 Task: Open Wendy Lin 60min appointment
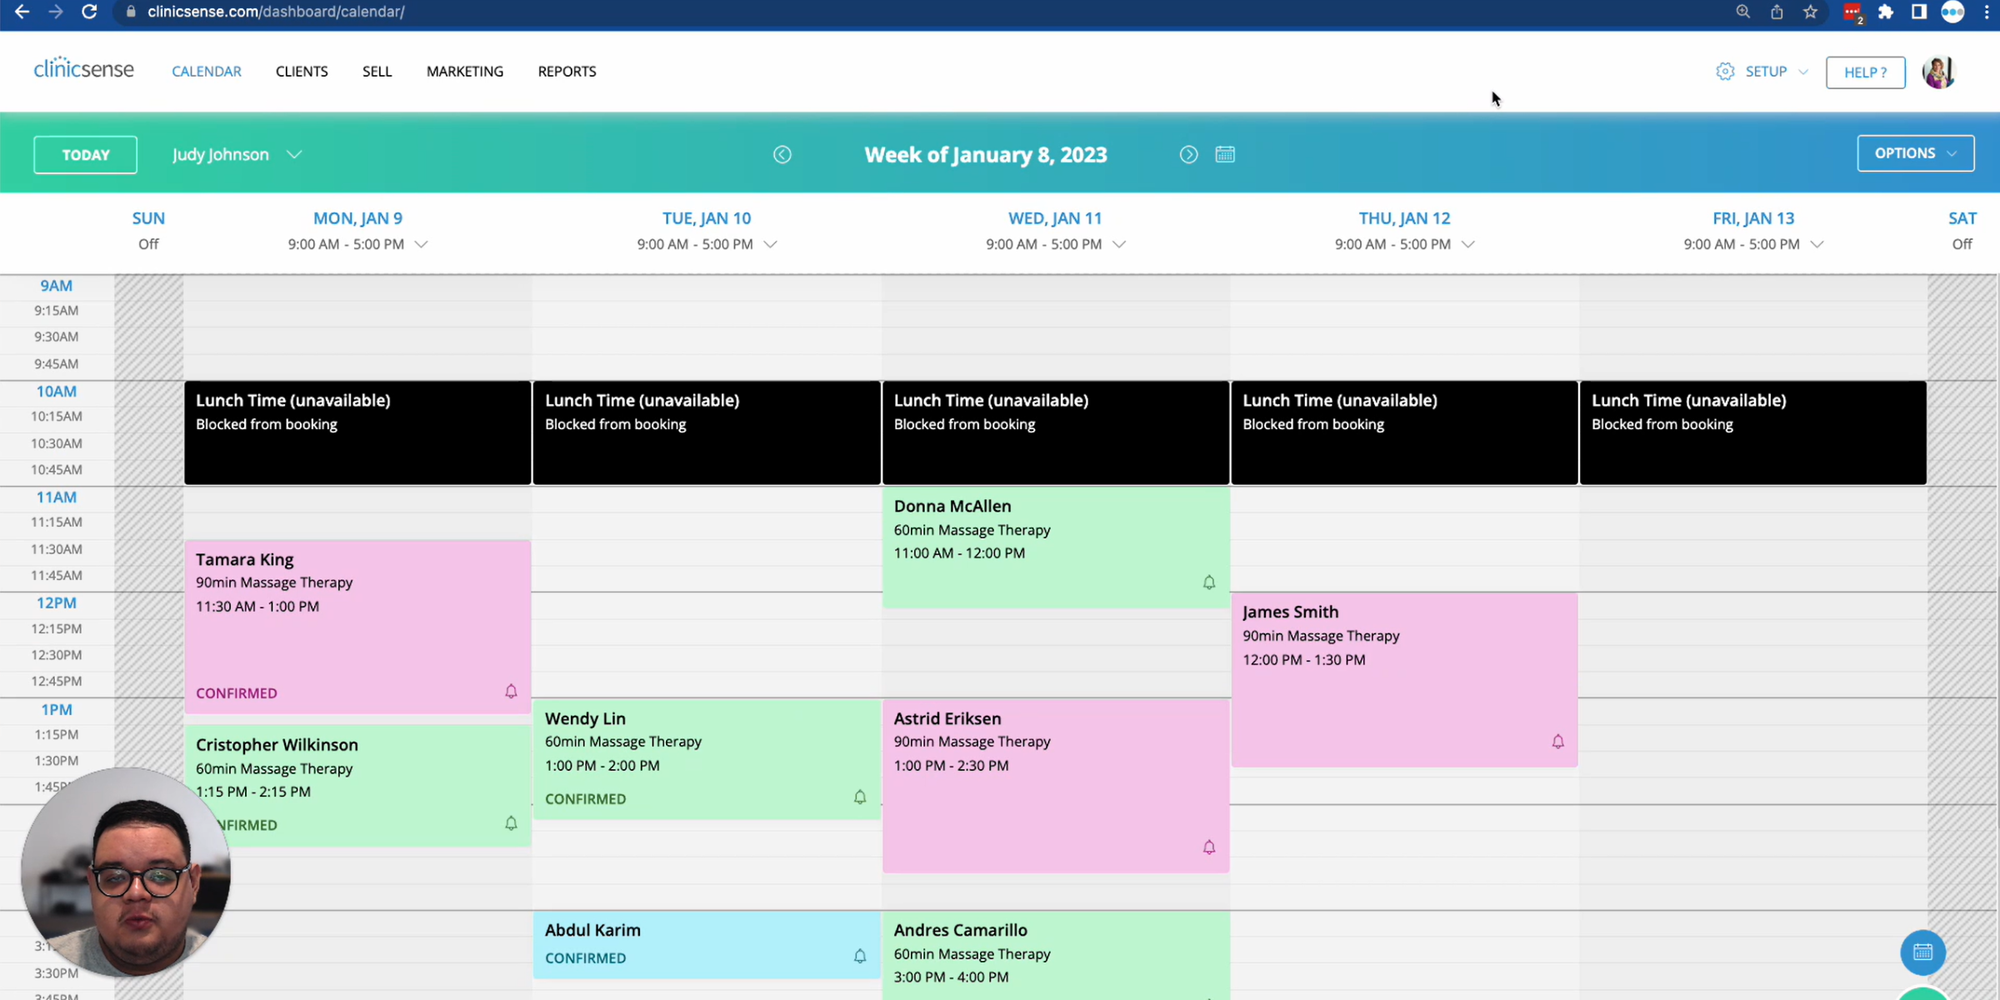pyautogui.click(x=707, y=759)
